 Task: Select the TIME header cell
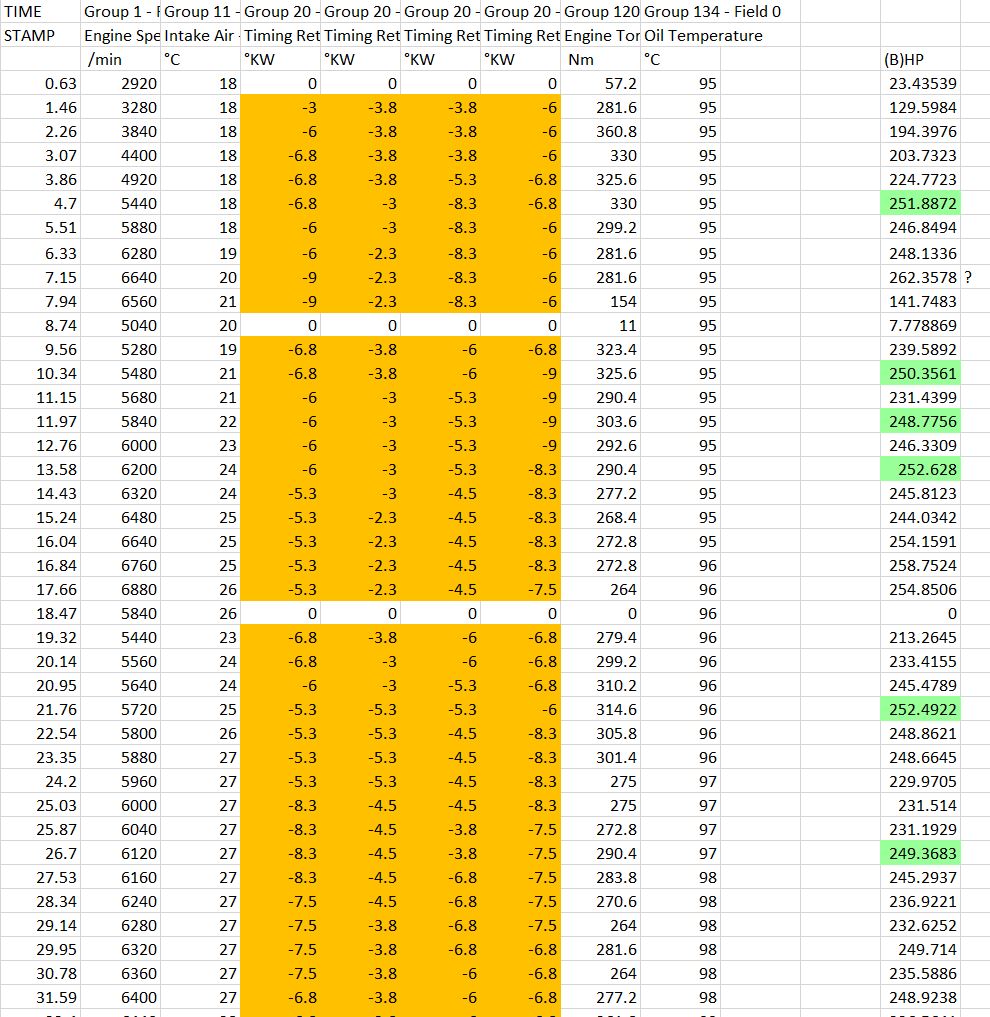(40, 12)
